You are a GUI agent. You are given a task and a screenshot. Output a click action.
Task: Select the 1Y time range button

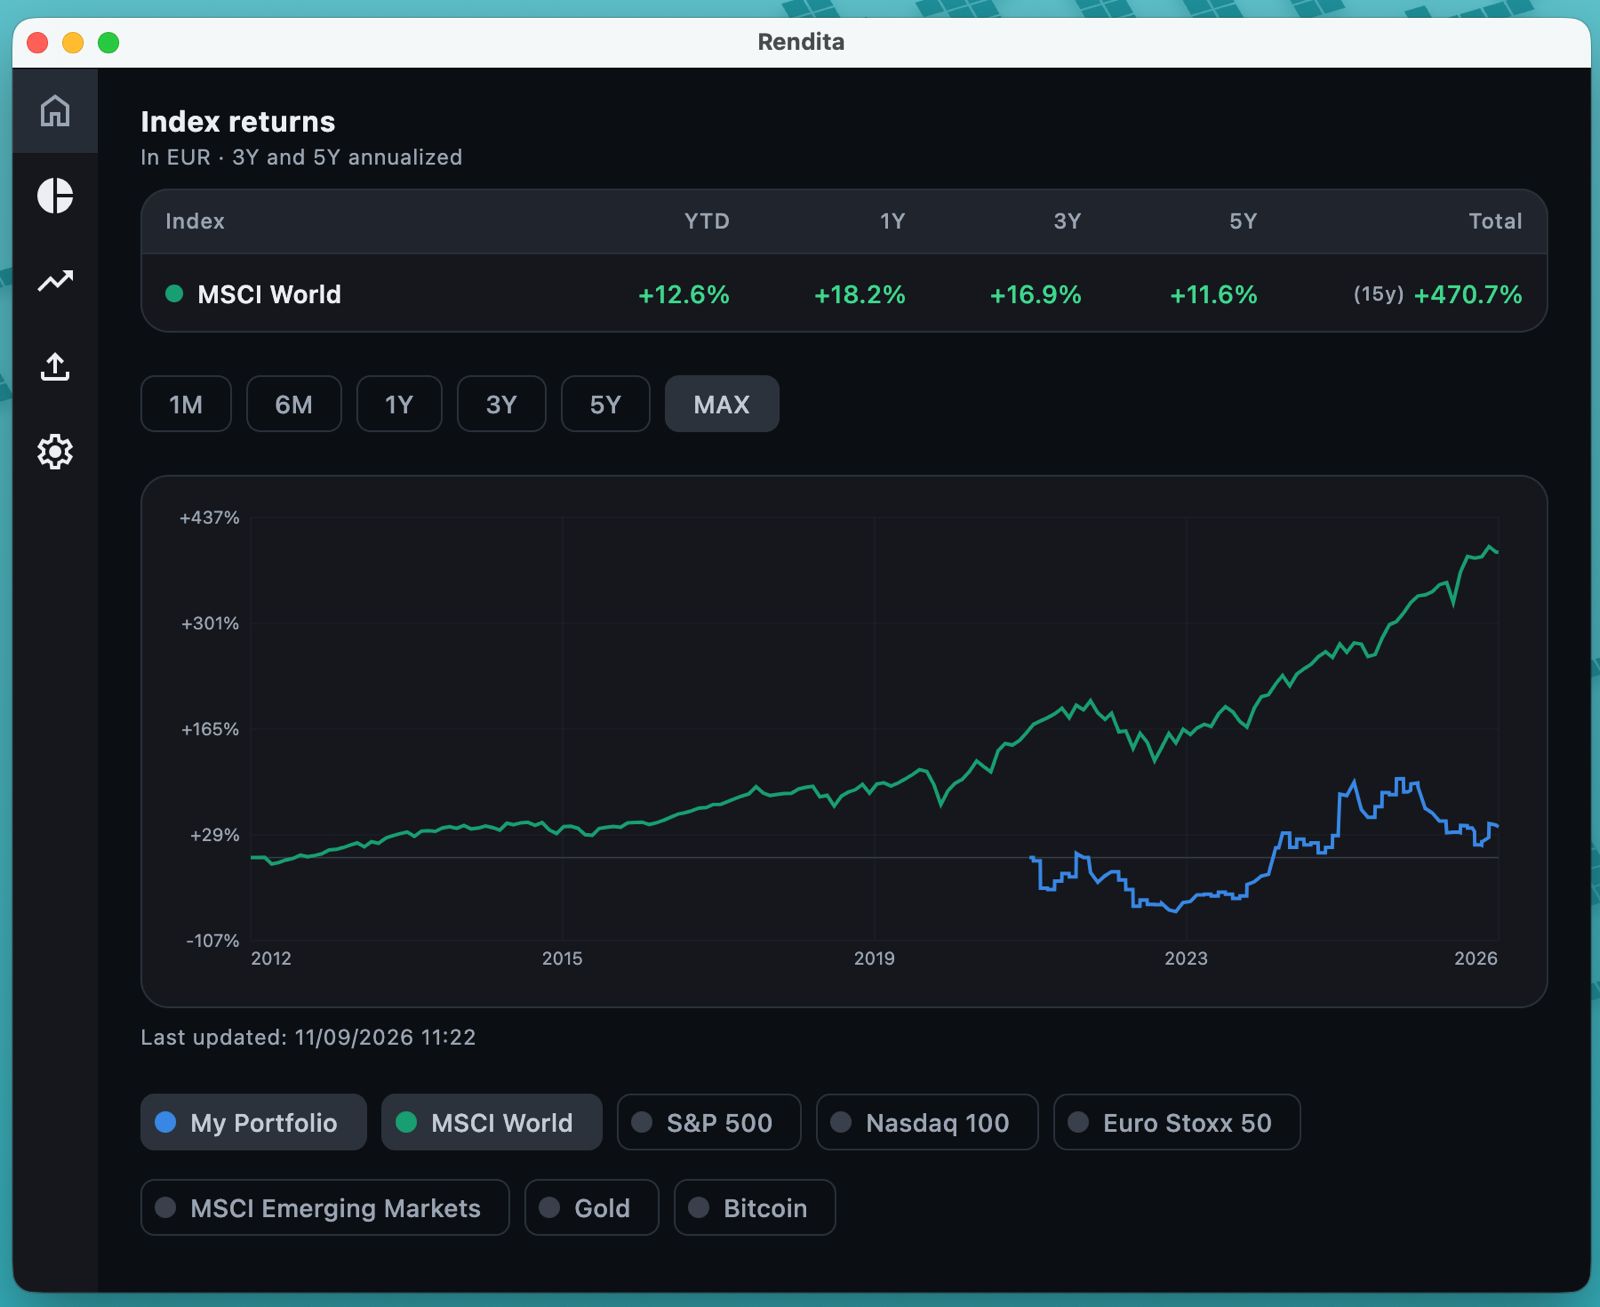click(399, 404)
